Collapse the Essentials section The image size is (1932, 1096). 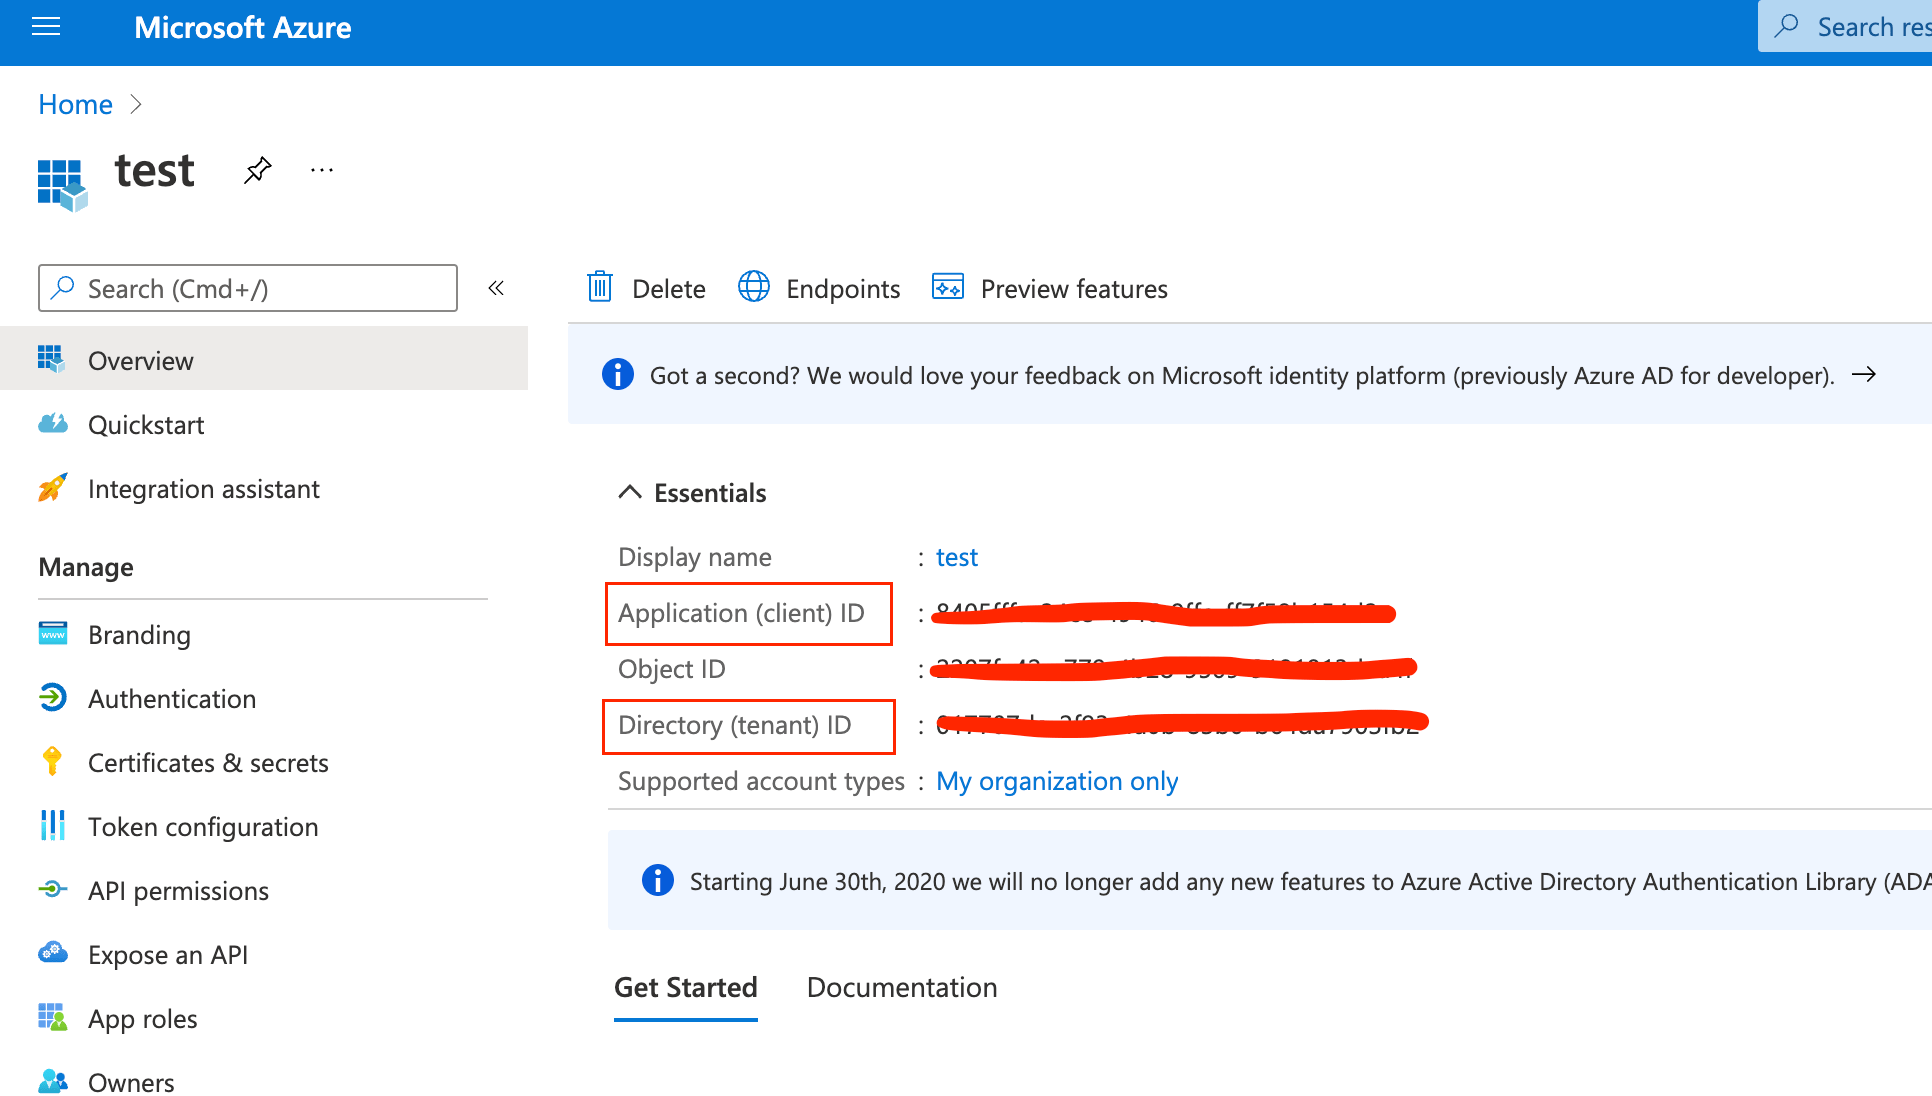pyautogui.click(x=630, y=491)
